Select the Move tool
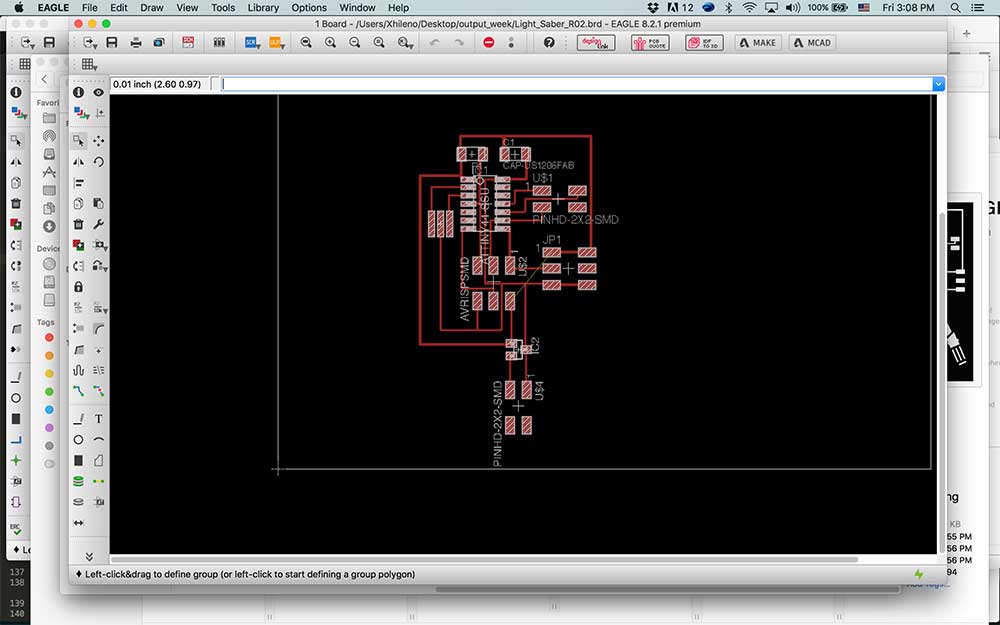Image resolution: width=1000 pixels, height=625 pixels. point(99,141)
